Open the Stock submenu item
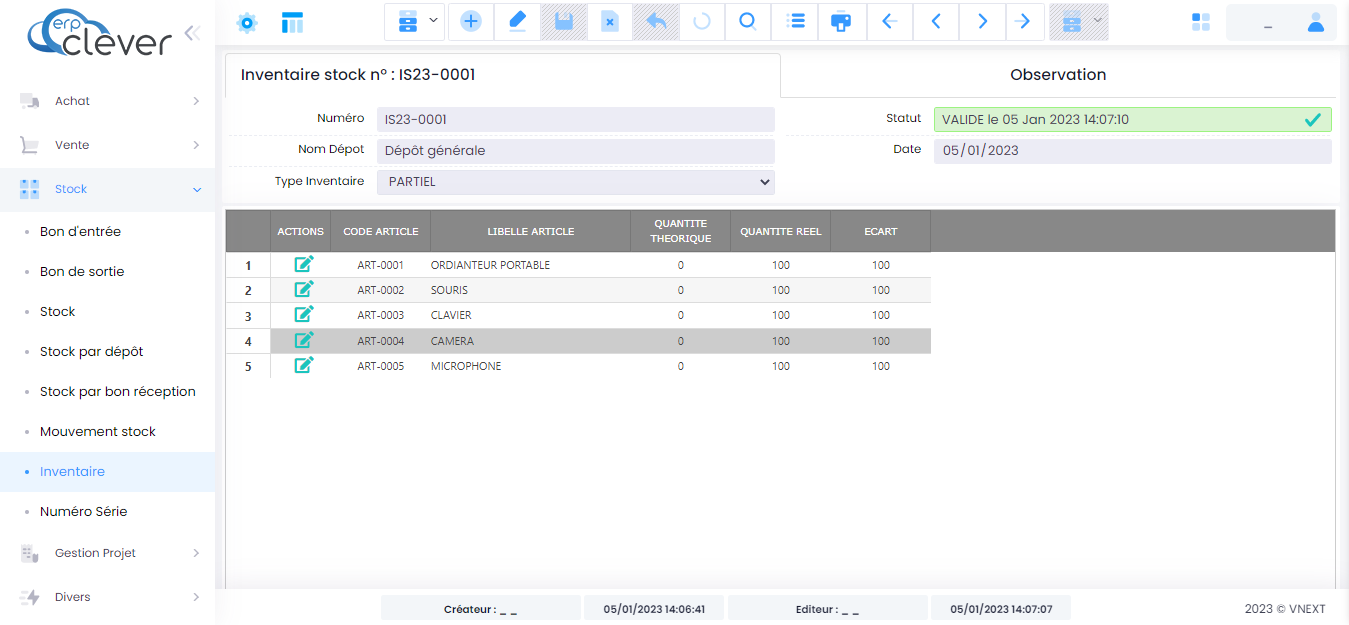This screenshot has width=1349, height=625. [57, 311]
